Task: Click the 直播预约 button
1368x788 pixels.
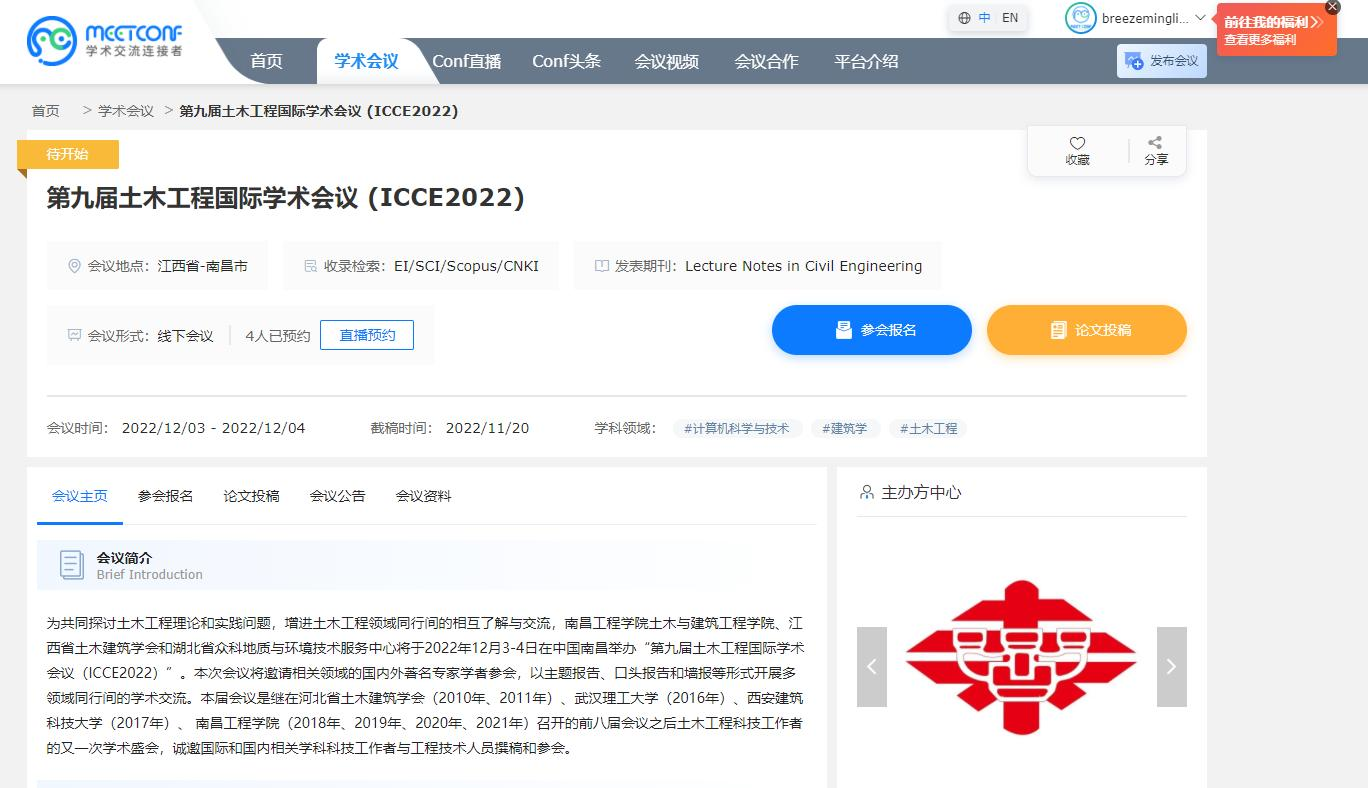Action: coord(367,335)
